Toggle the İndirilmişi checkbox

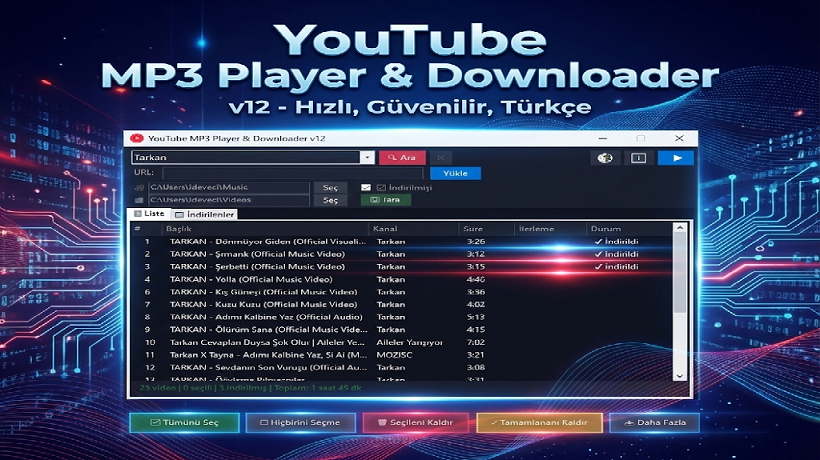pyautogui.click(x=381, y=187)
